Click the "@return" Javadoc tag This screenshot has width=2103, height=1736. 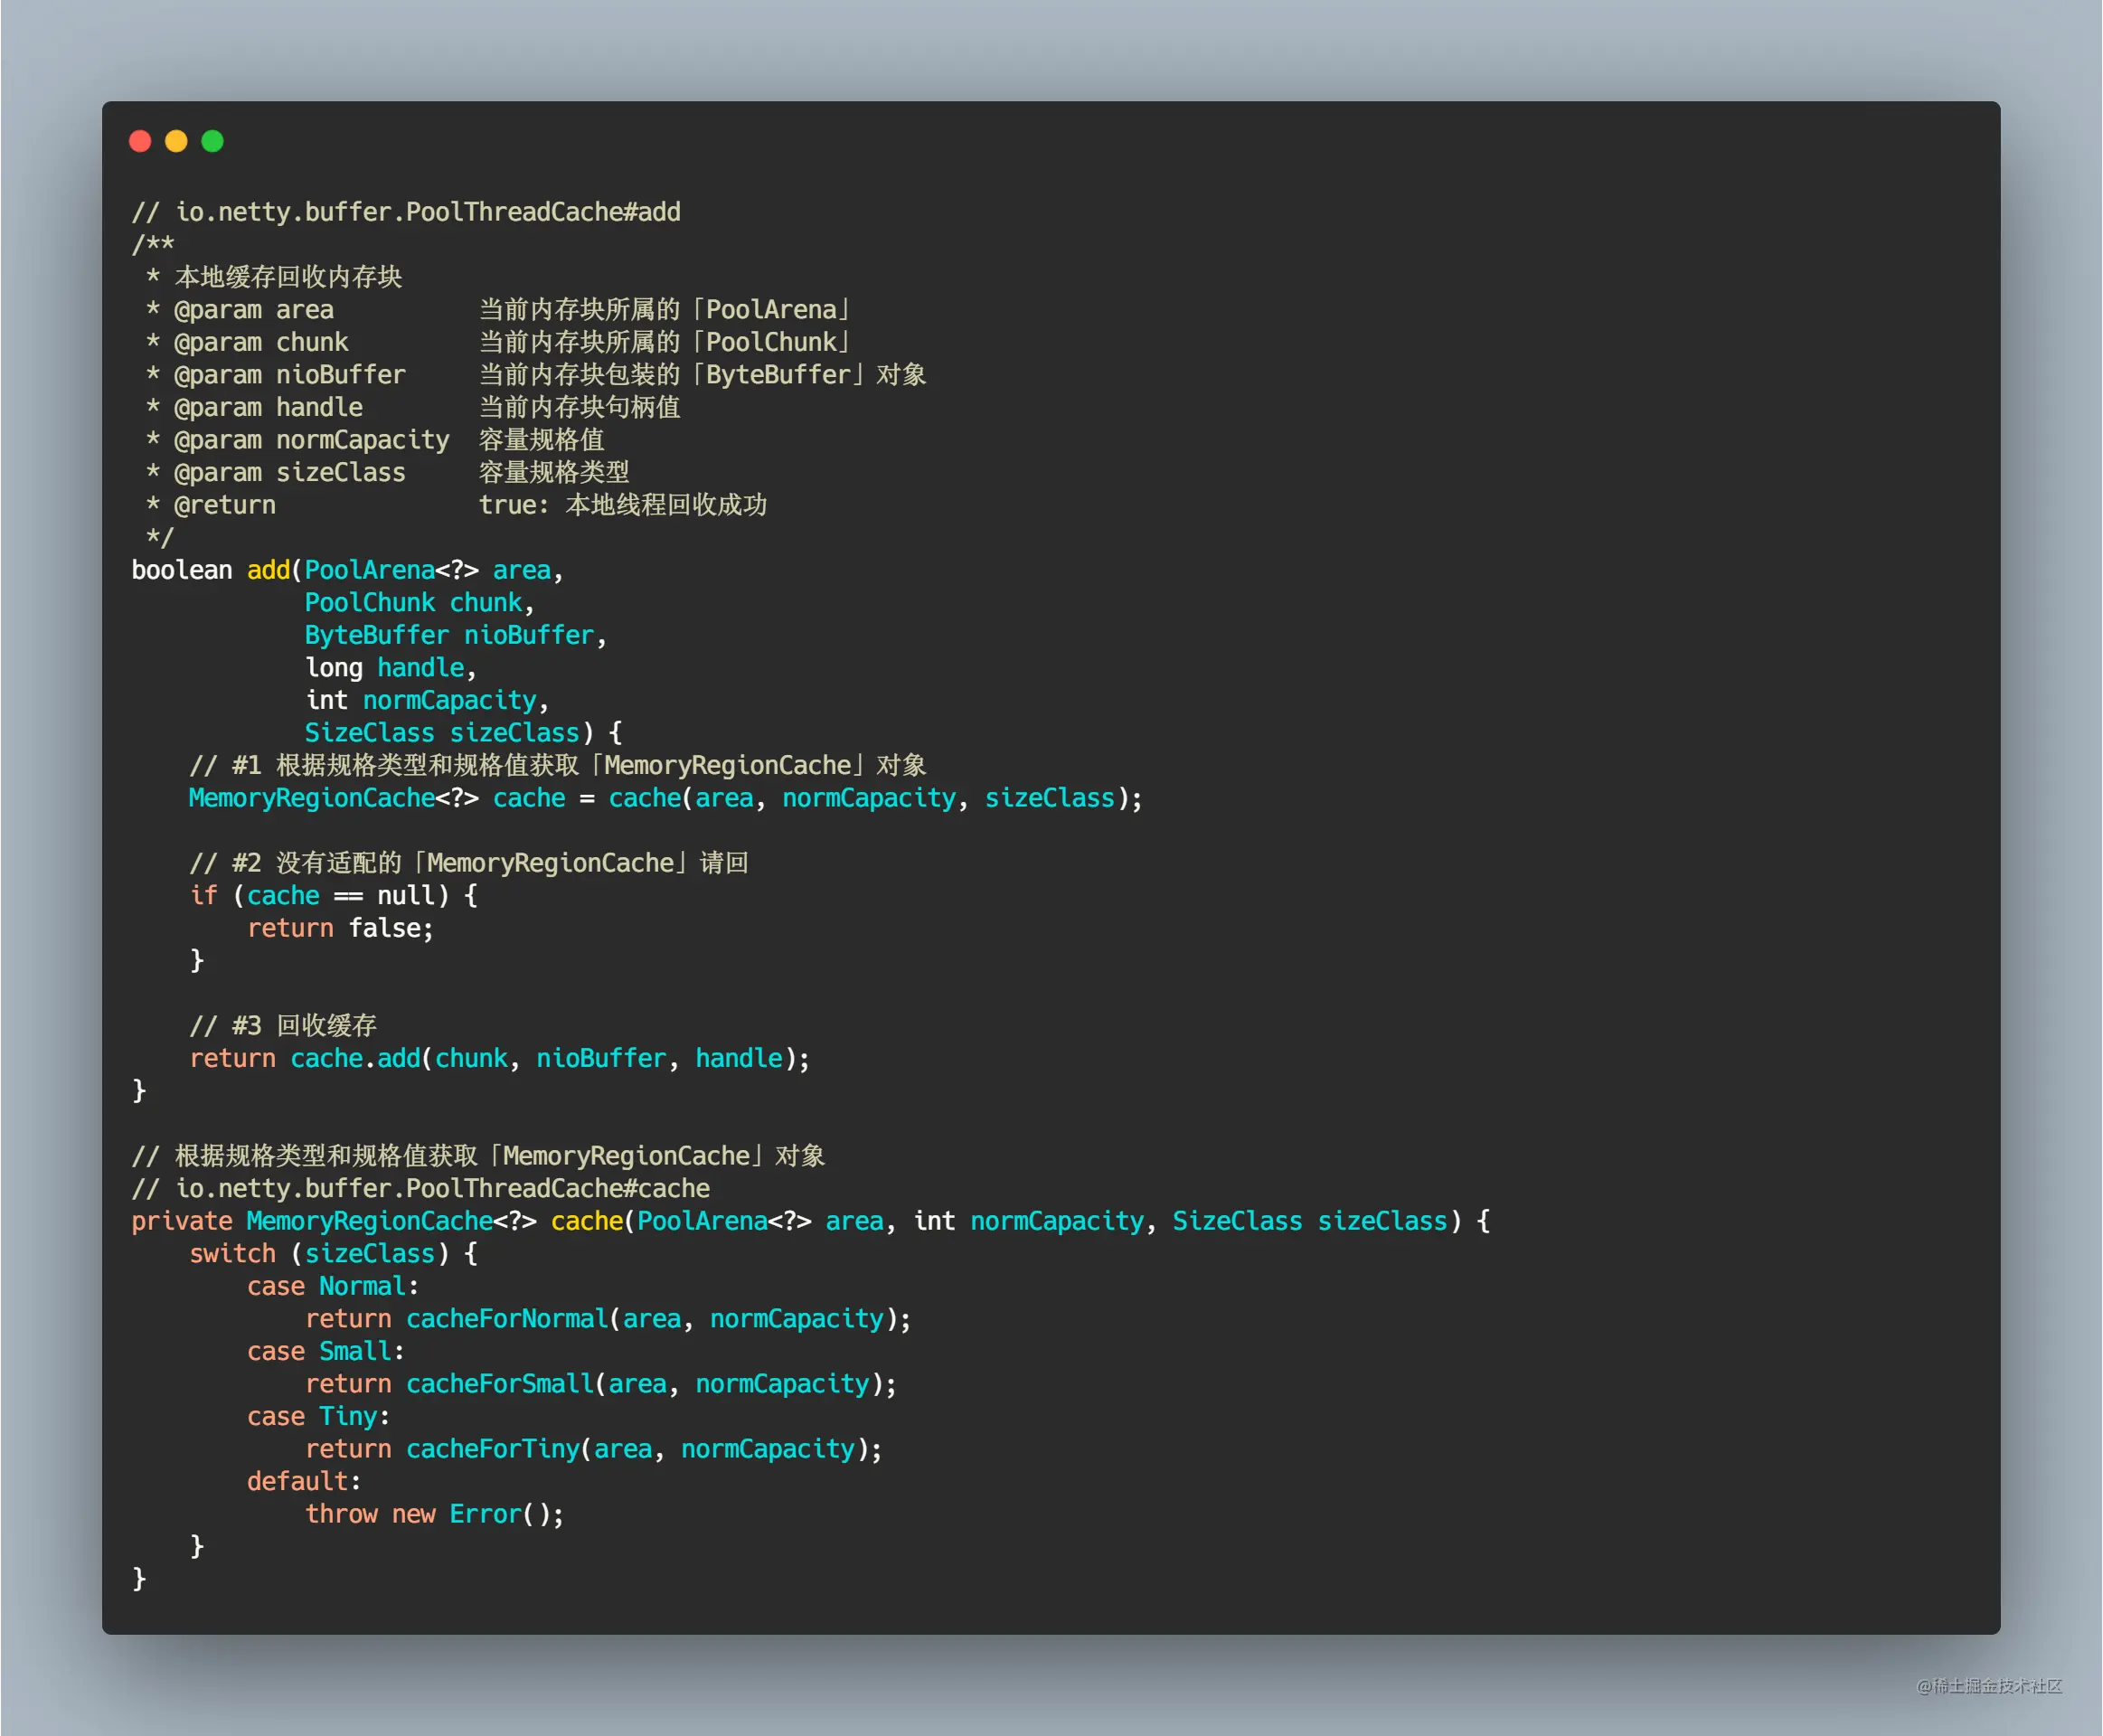click(x=225, y=505)
